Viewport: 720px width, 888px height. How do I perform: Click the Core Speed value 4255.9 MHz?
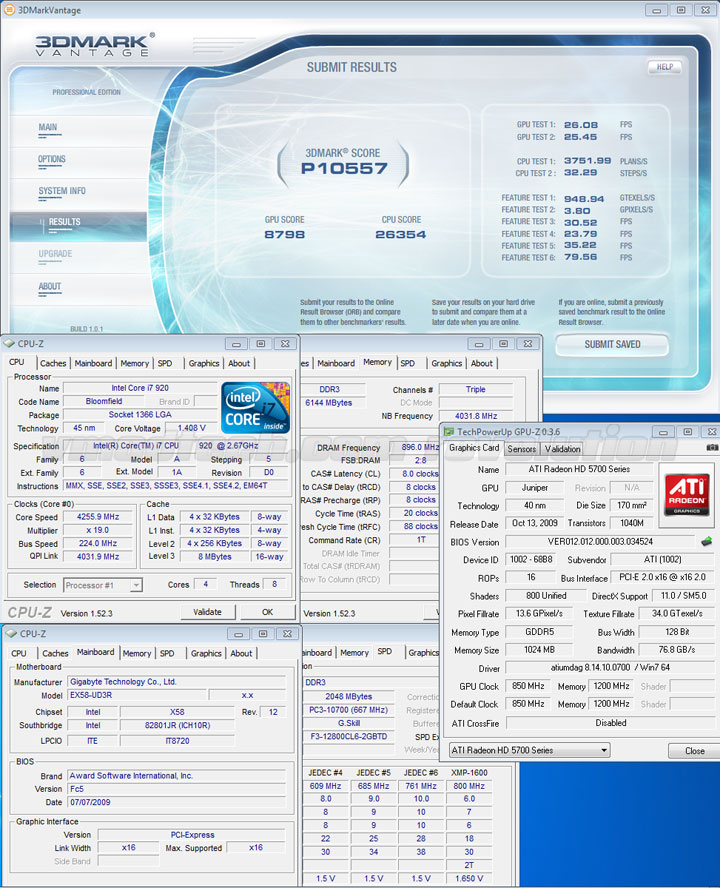point(98,517)
